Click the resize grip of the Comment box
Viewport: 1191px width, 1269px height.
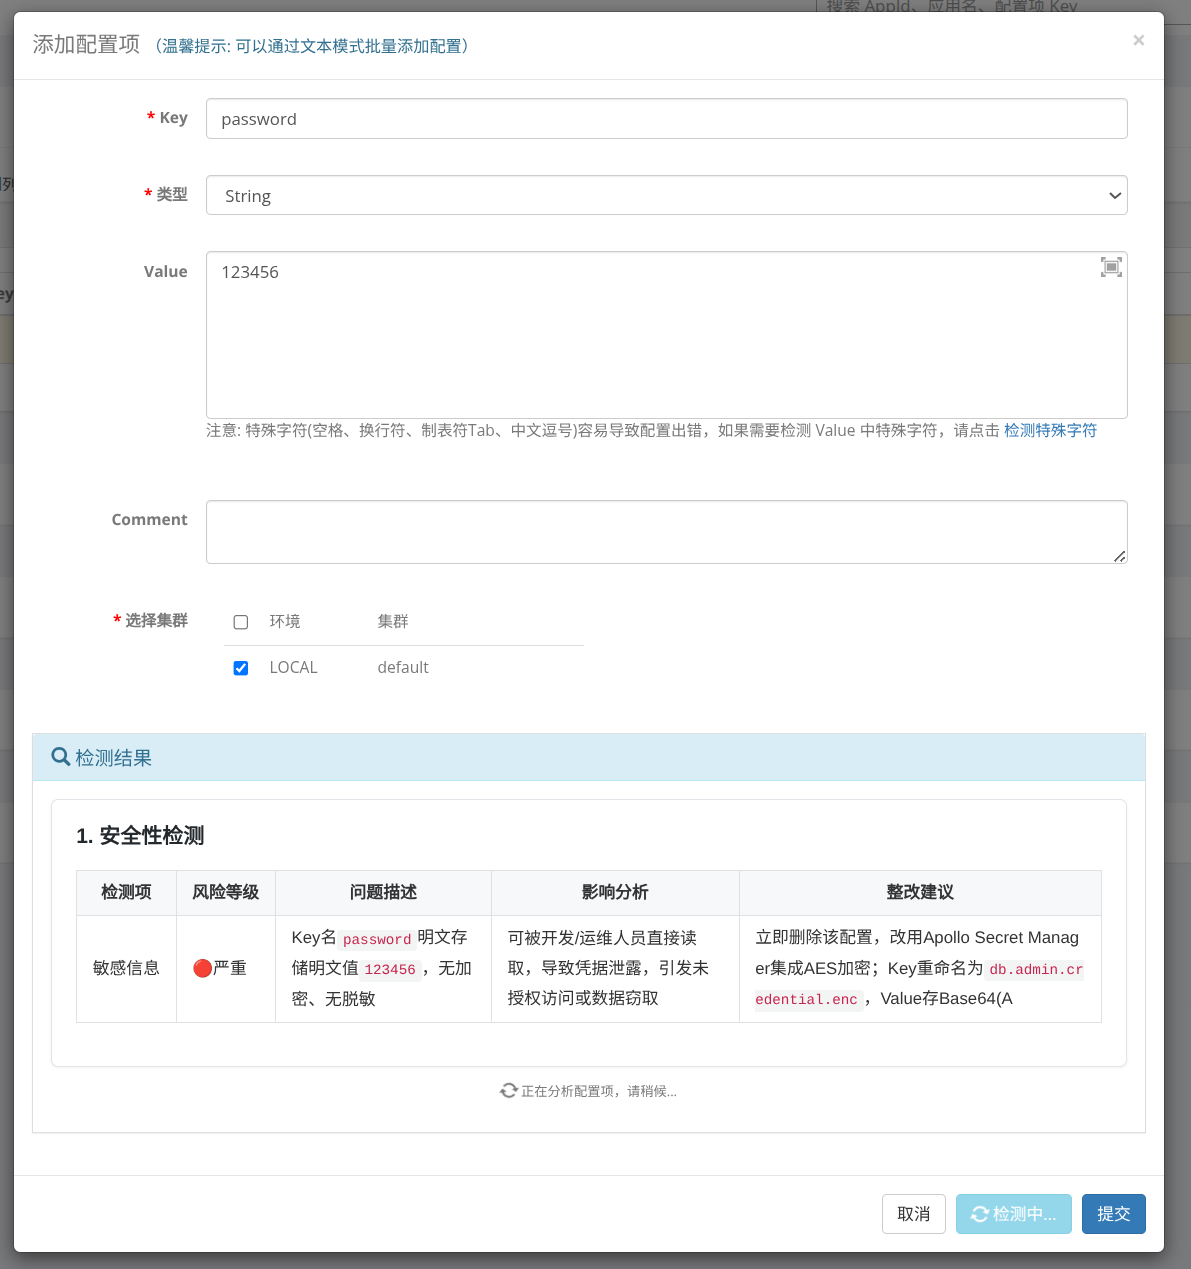(1119, 558)
